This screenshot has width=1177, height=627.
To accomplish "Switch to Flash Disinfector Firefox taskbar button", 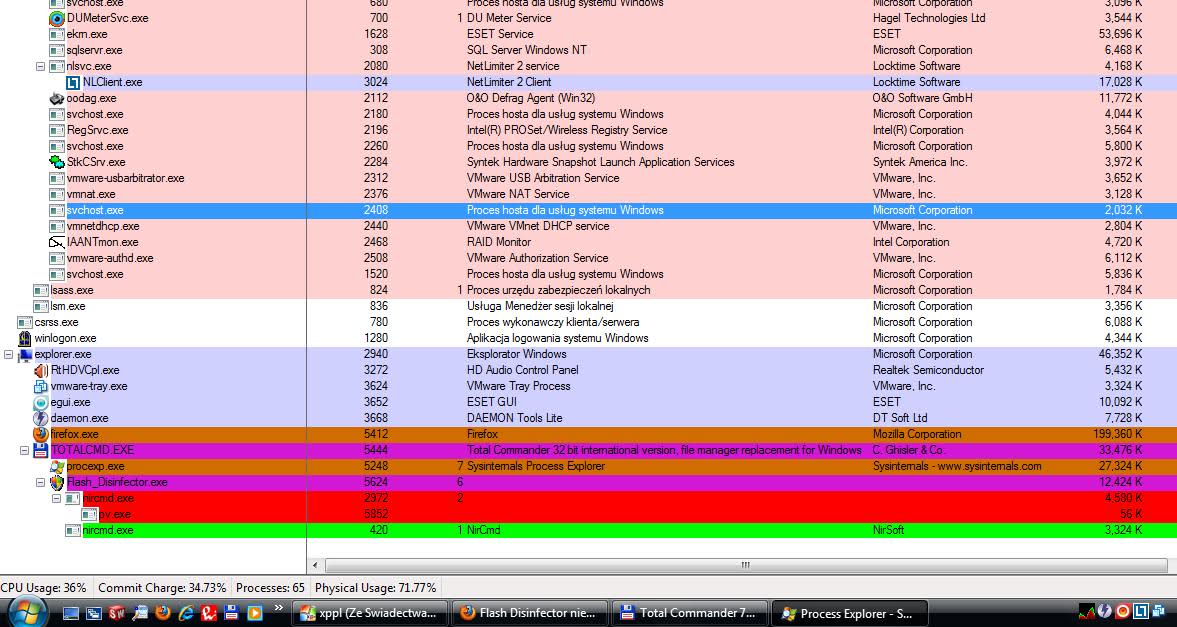I will (529, 613).
